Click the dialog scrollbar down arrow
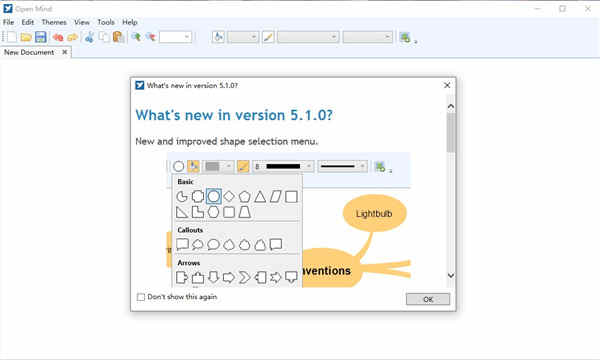The height and width of the screenshot is (360, 600). (451, 275)
